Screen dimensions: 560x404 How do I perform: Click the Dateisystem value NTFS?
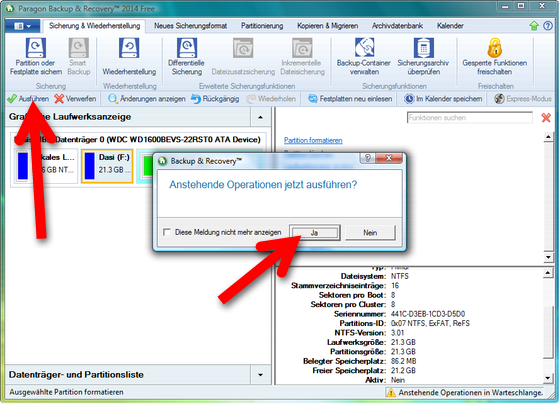pyautogui.click(x=400, y=276)
